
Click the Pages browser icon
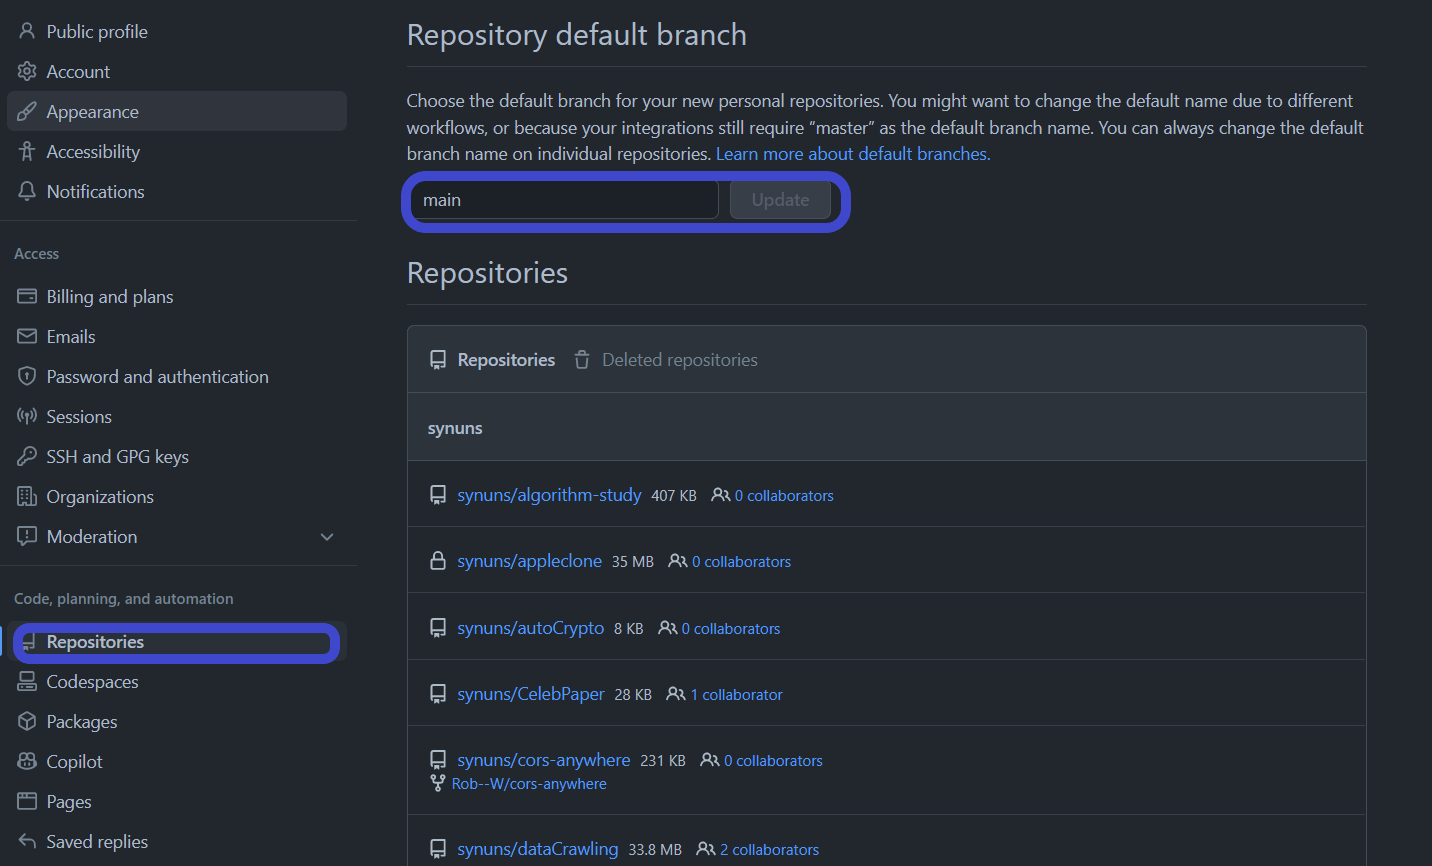[x=27, y=801]
